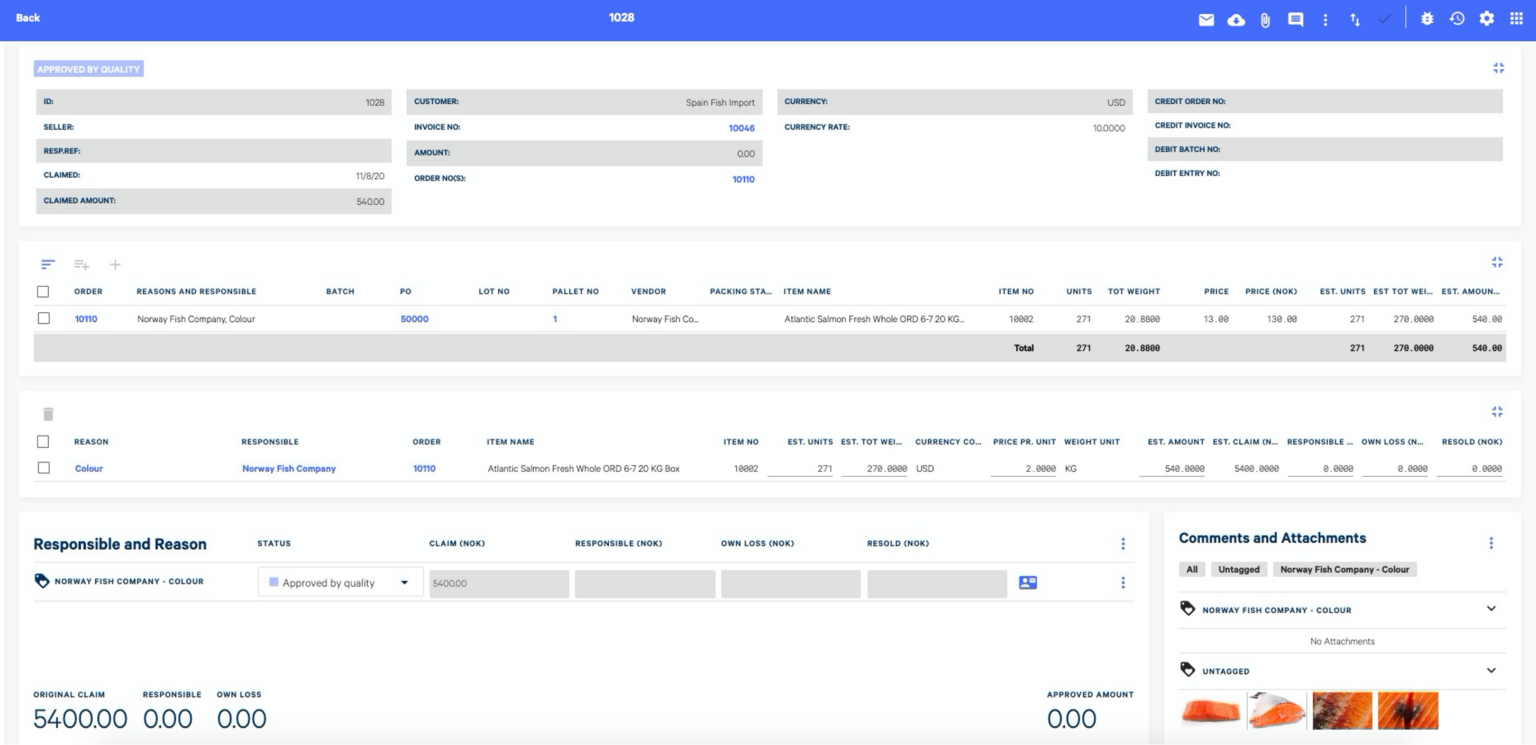Open attachments via the paperclip icon
Image resolution: width=1536 pixels, height=745 pixels.
(x=1265, y=19)
